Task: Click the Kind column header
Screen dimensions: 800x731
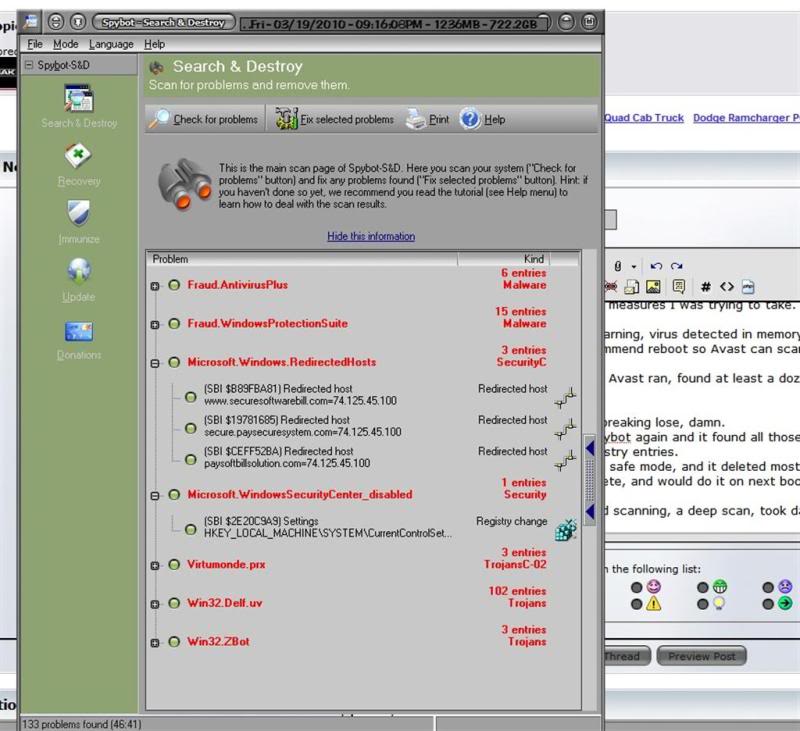Action: coord(504,259)
